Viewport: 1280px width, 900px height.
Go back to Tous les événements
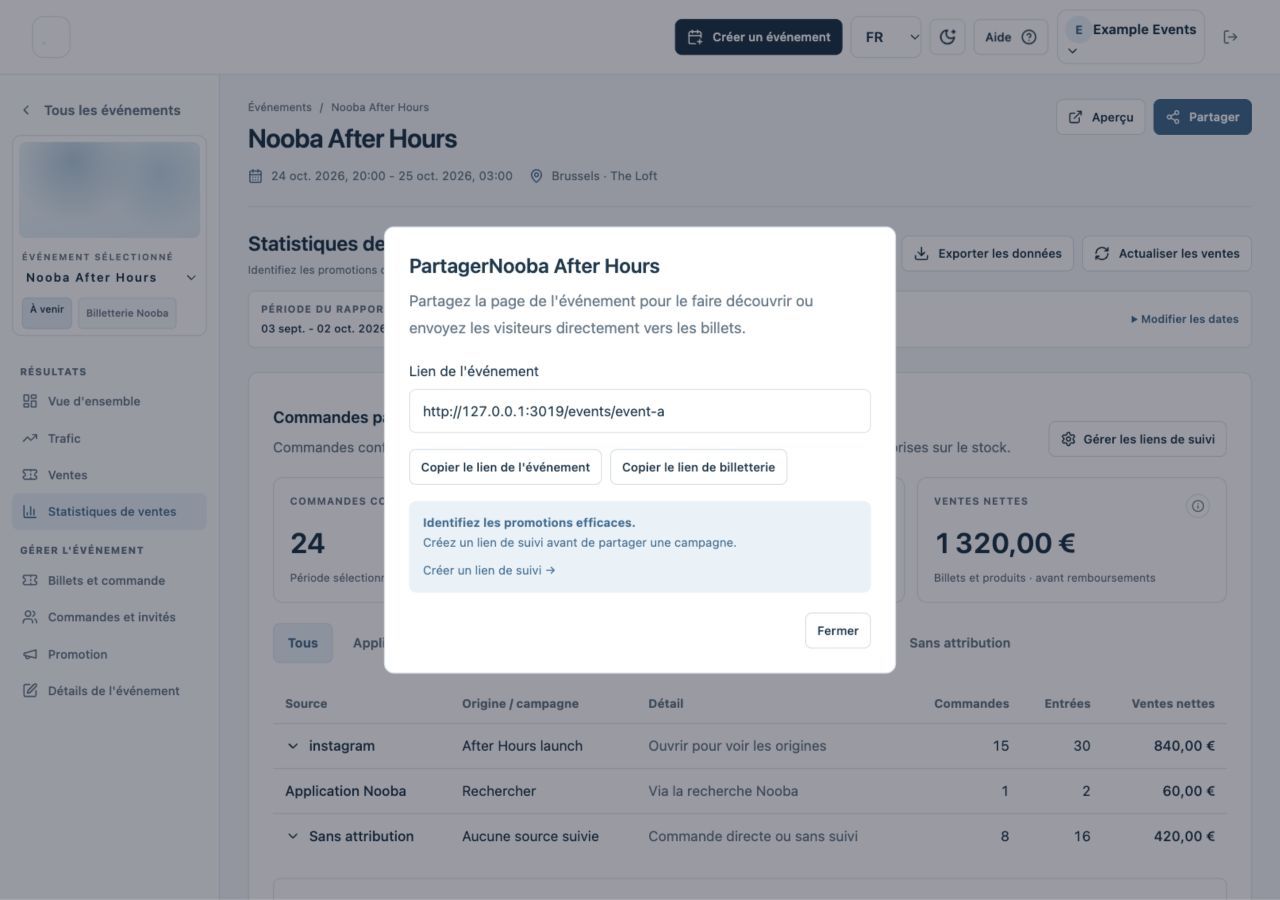point(101,110)
